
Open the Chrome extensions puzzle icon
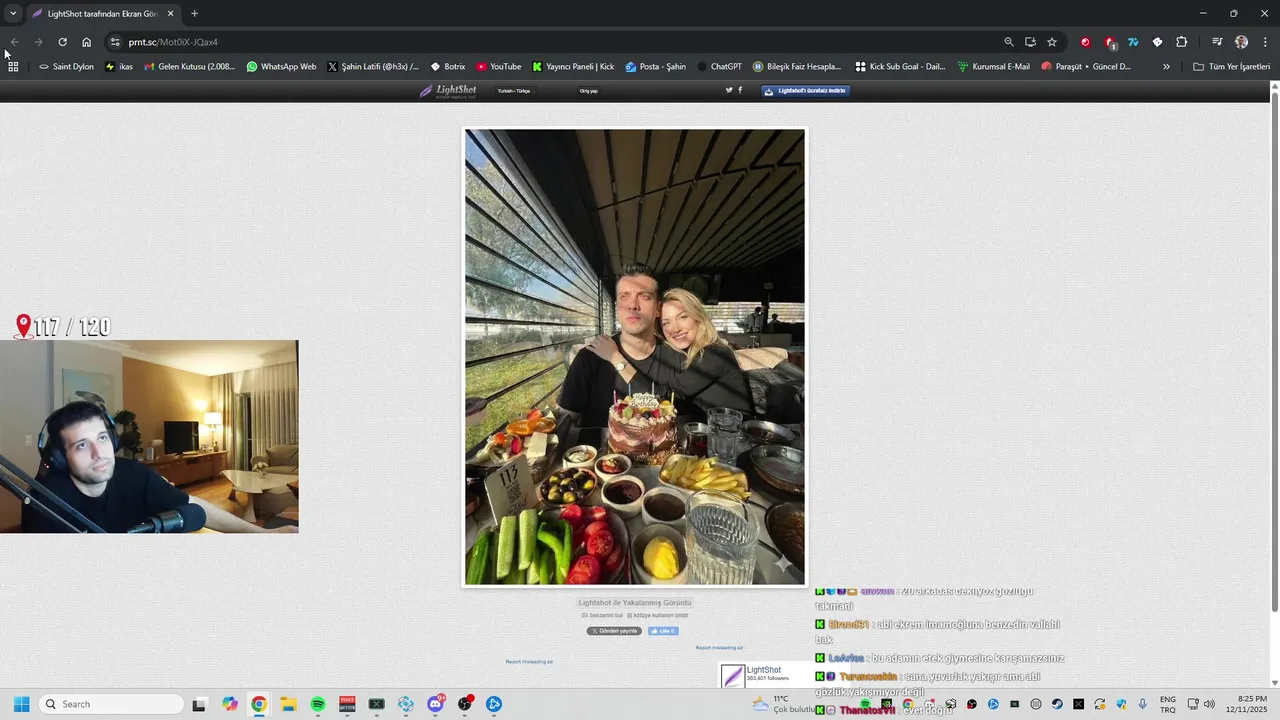pyautogui.click(x=1182, y=42)
